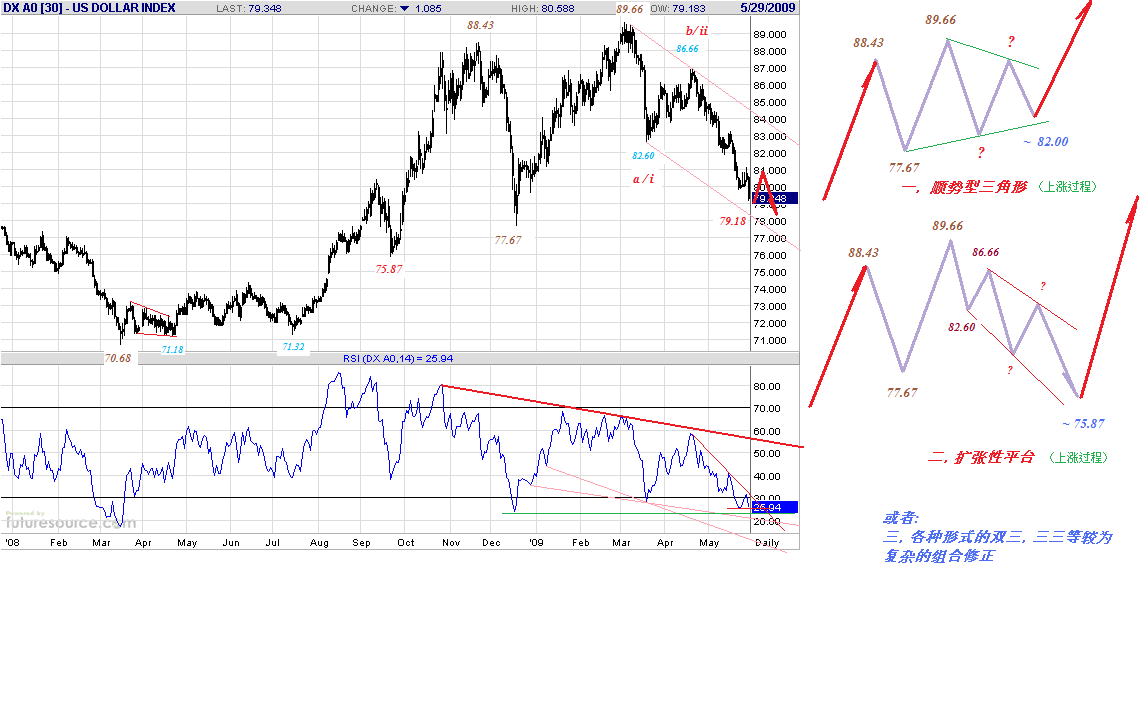This screenshot has height=704, width=1141.
Task: Click the line 三, 各种形式的双三, 三三等较为
Action: 998,537
